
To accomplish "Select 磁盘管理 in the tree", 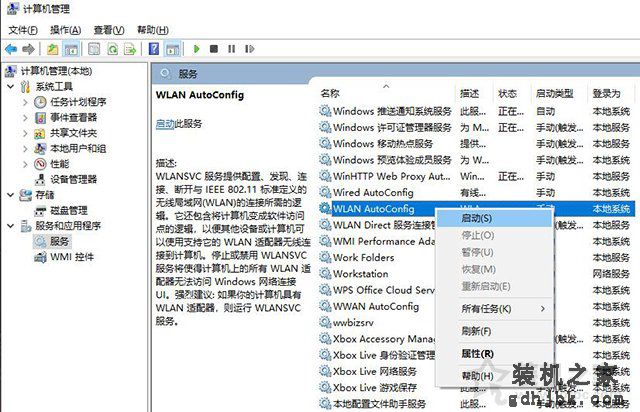I will pyautogui.click(x=61, y=211).
